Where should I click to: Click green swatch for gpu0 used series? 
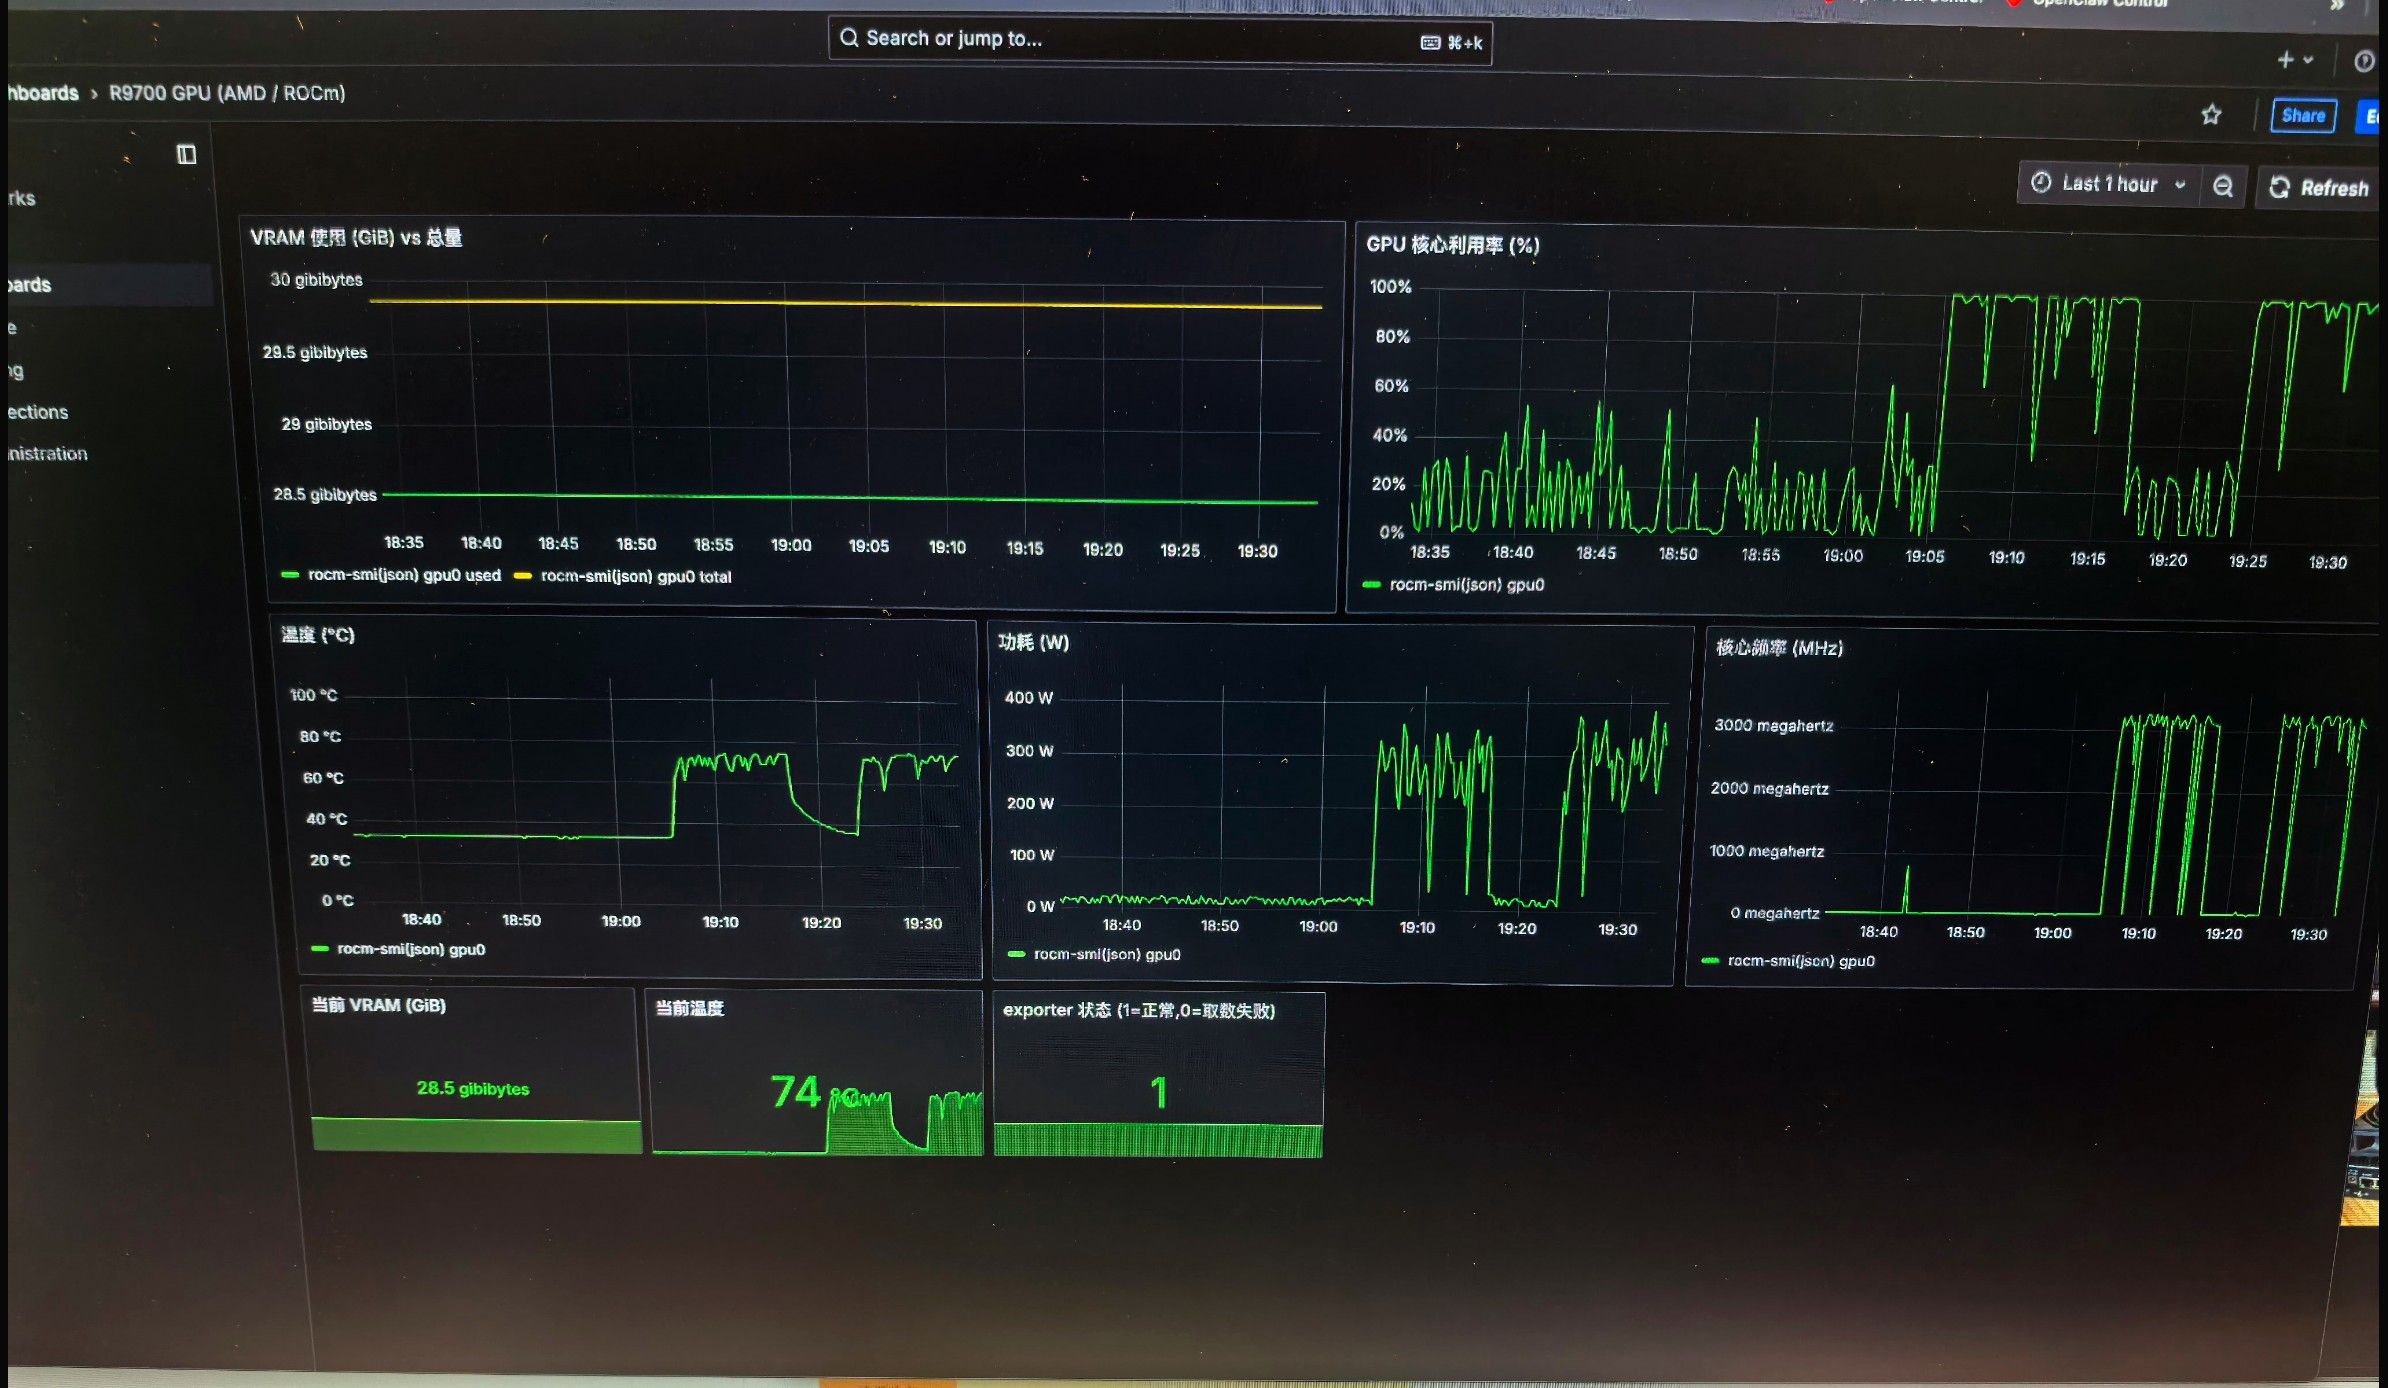290,574
